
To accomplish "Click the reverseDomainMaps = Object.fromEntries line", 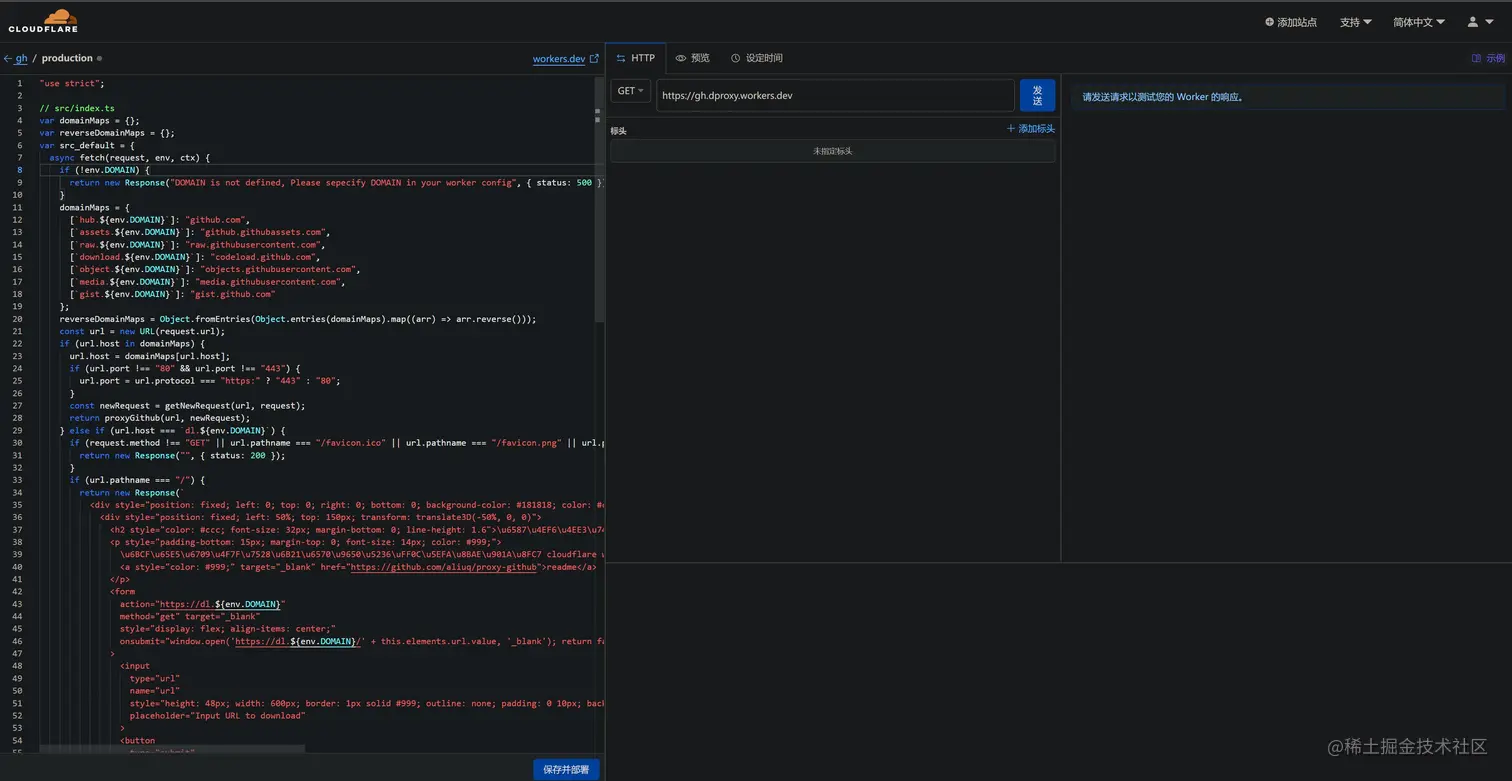I will coord(298,319).
